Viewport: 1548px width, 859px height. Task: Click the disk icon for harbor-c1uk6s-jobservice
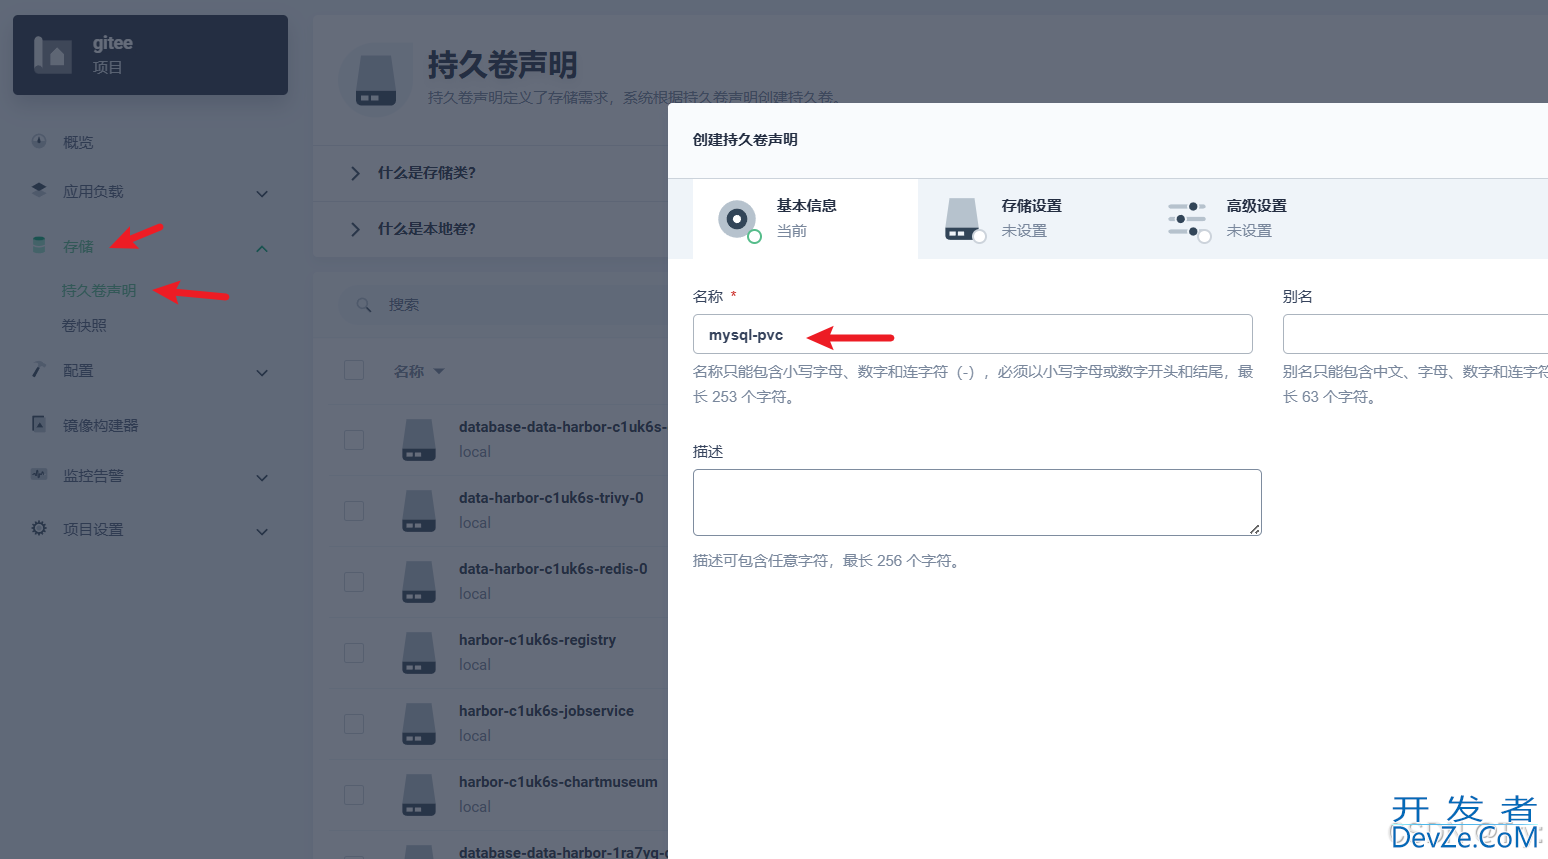[x=419, y=723]
